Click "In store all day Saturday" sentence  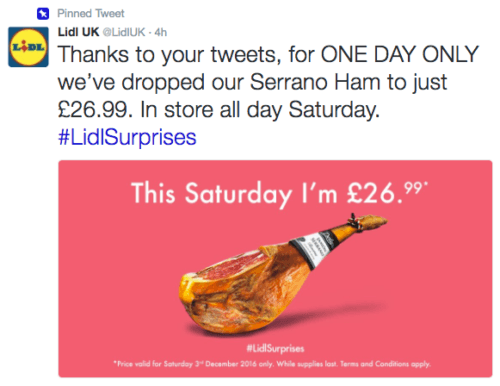point(260,110)
